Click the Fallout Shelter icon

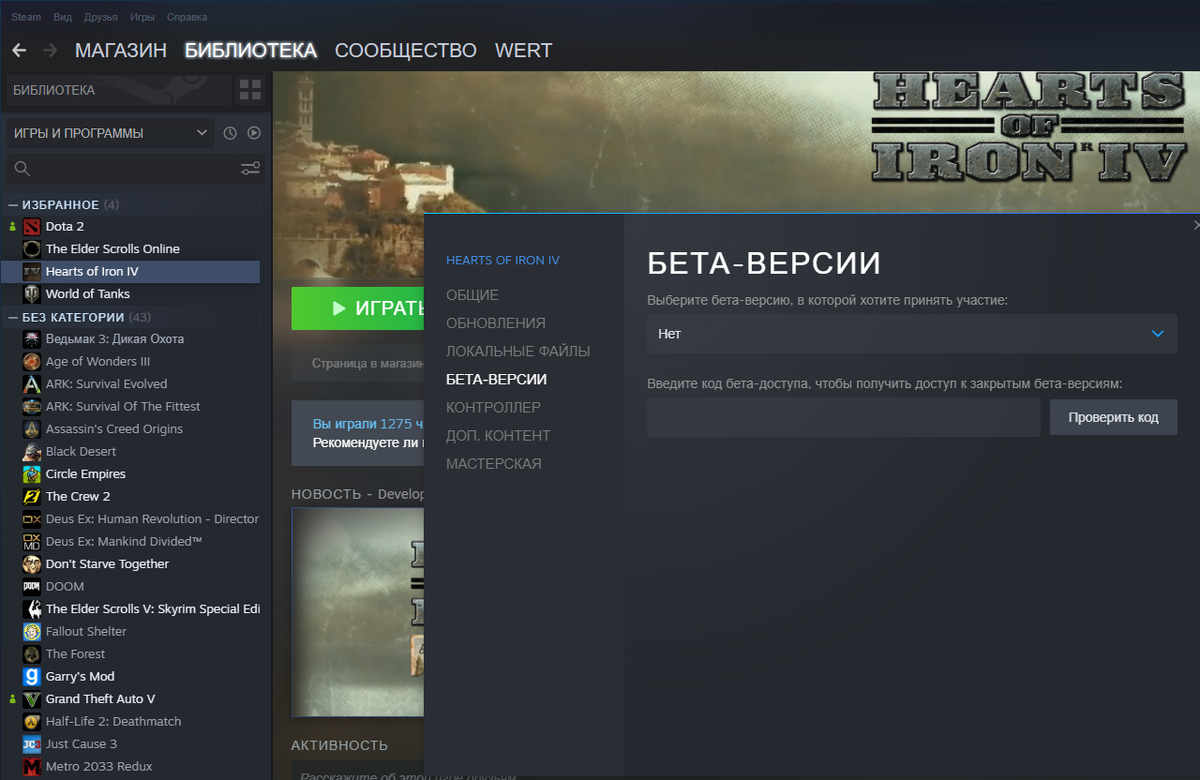(x=31, y=632)
